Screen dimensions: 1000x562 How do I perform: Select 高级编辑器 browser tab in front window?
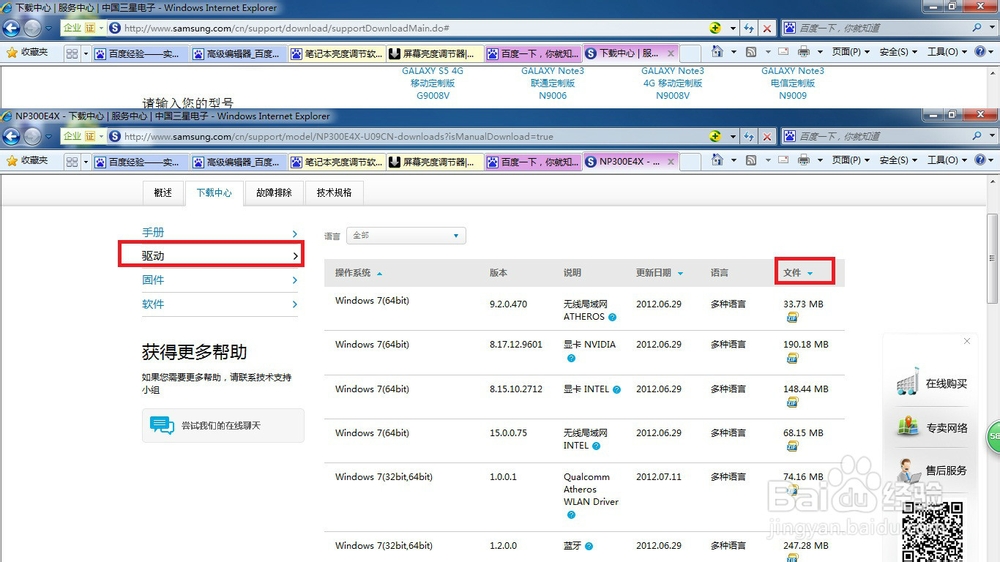click(x=239, y=162)
